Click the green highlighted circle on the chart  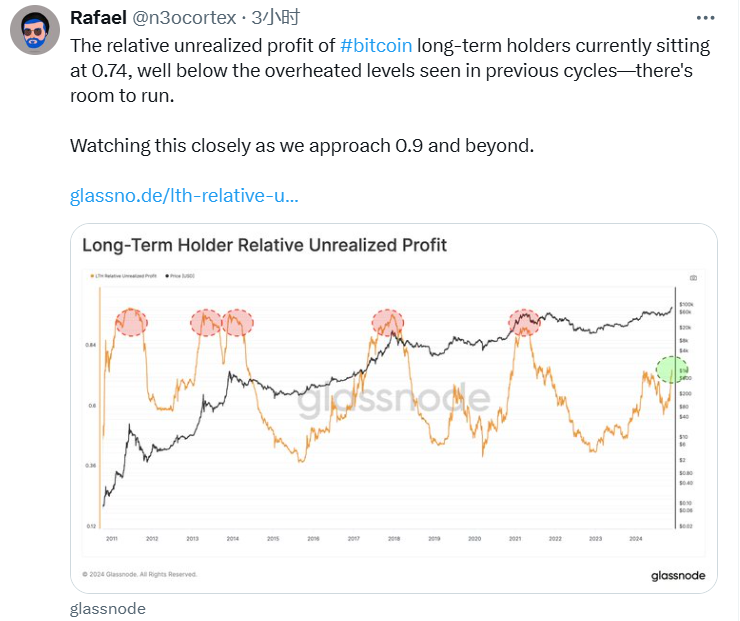(x=670, y=370)
